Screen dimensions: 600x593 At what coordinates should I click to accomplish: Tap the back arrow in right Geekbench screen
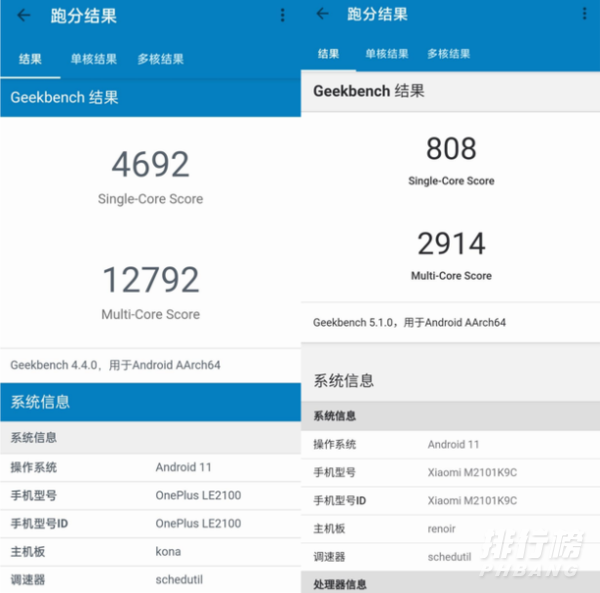[x=323, y=14]
